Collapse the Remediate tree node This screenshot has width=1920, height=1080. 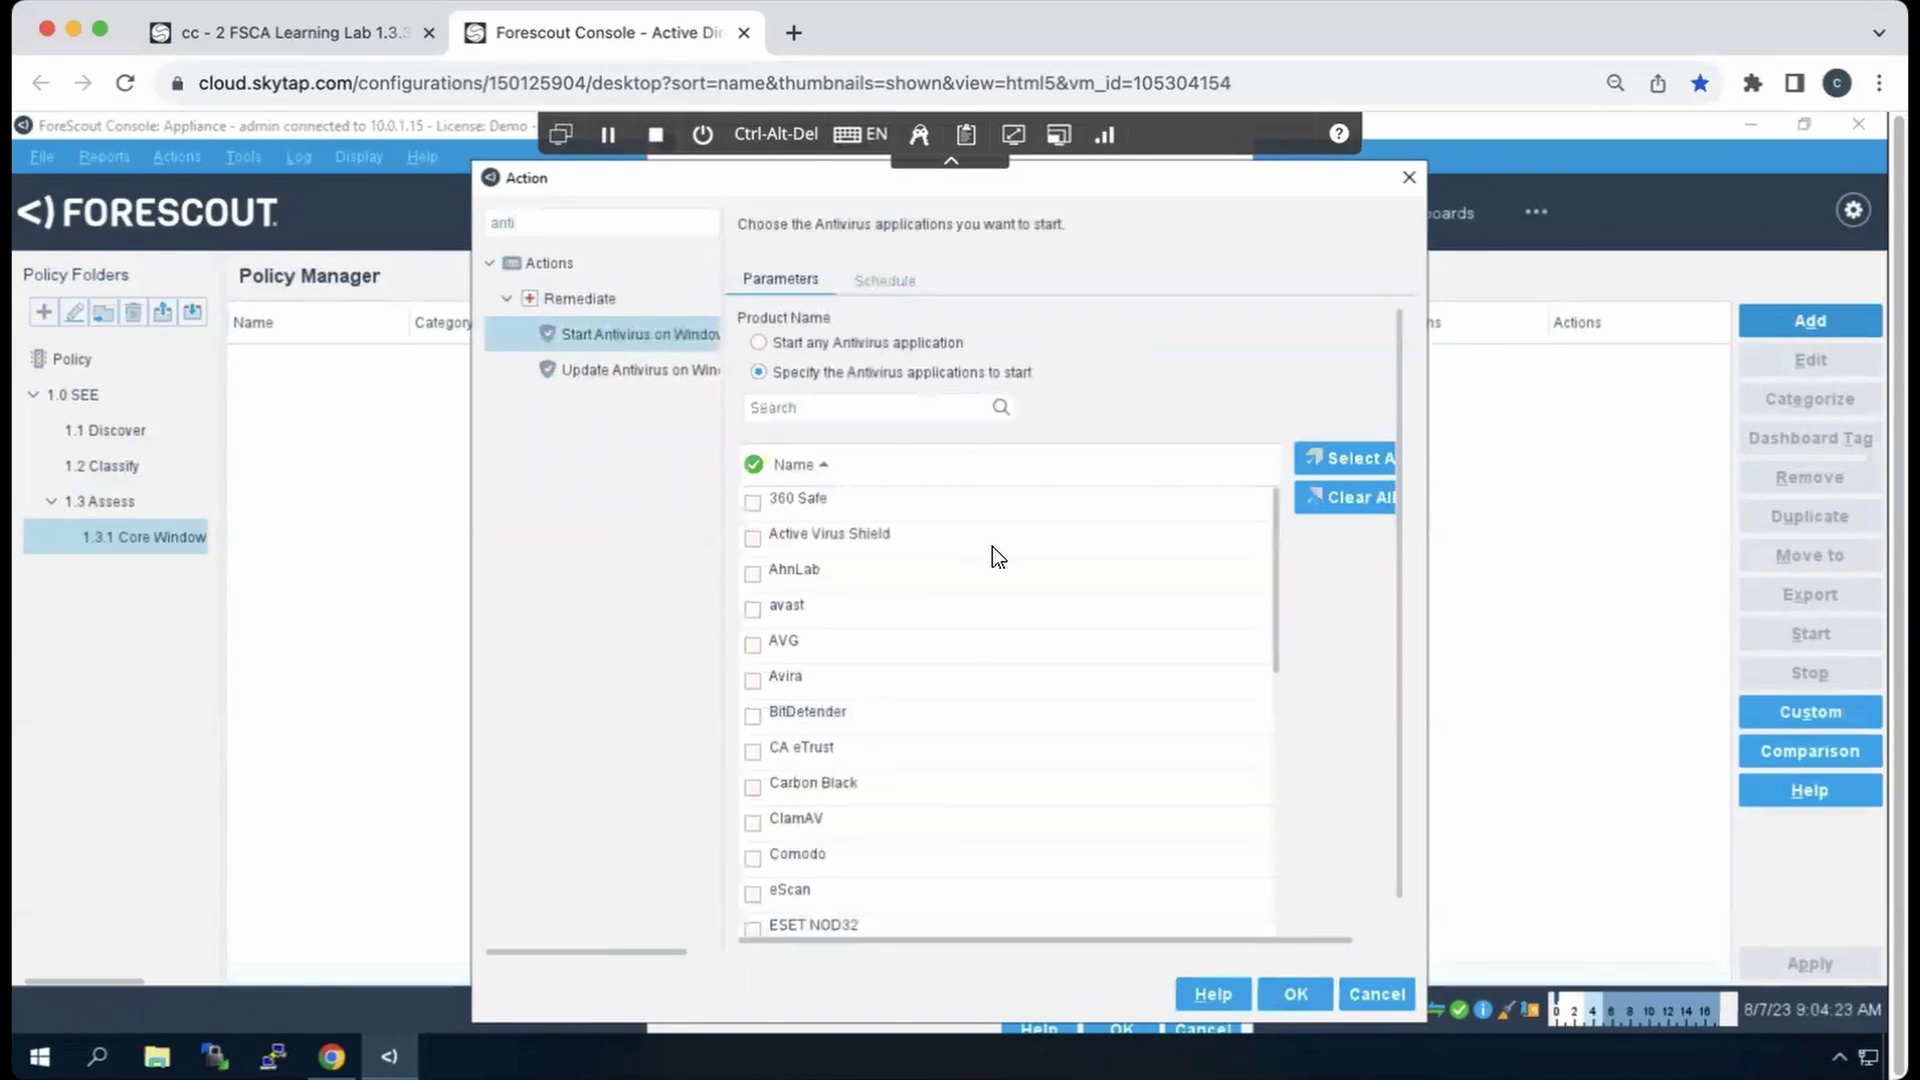point(507,298)
